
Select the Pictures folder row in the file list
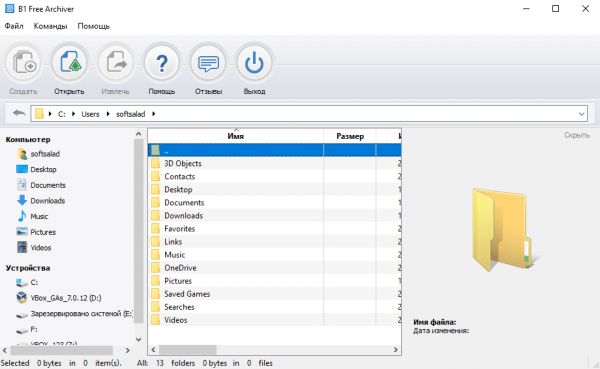tap(274, 281)
